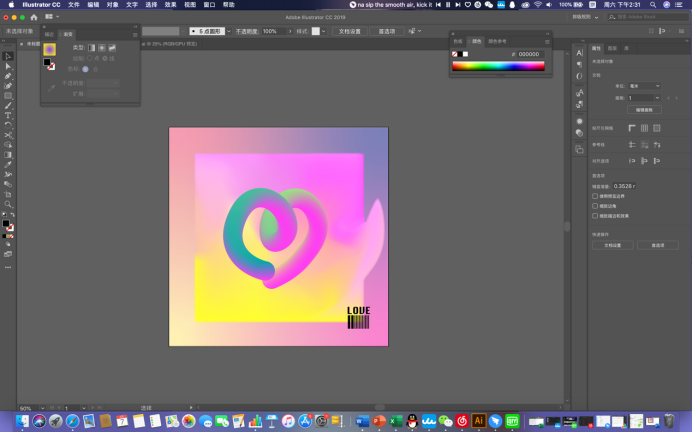Select the Selection (black arrow) tool
This screenshot has width=692, height=433.
pos(8,56)
